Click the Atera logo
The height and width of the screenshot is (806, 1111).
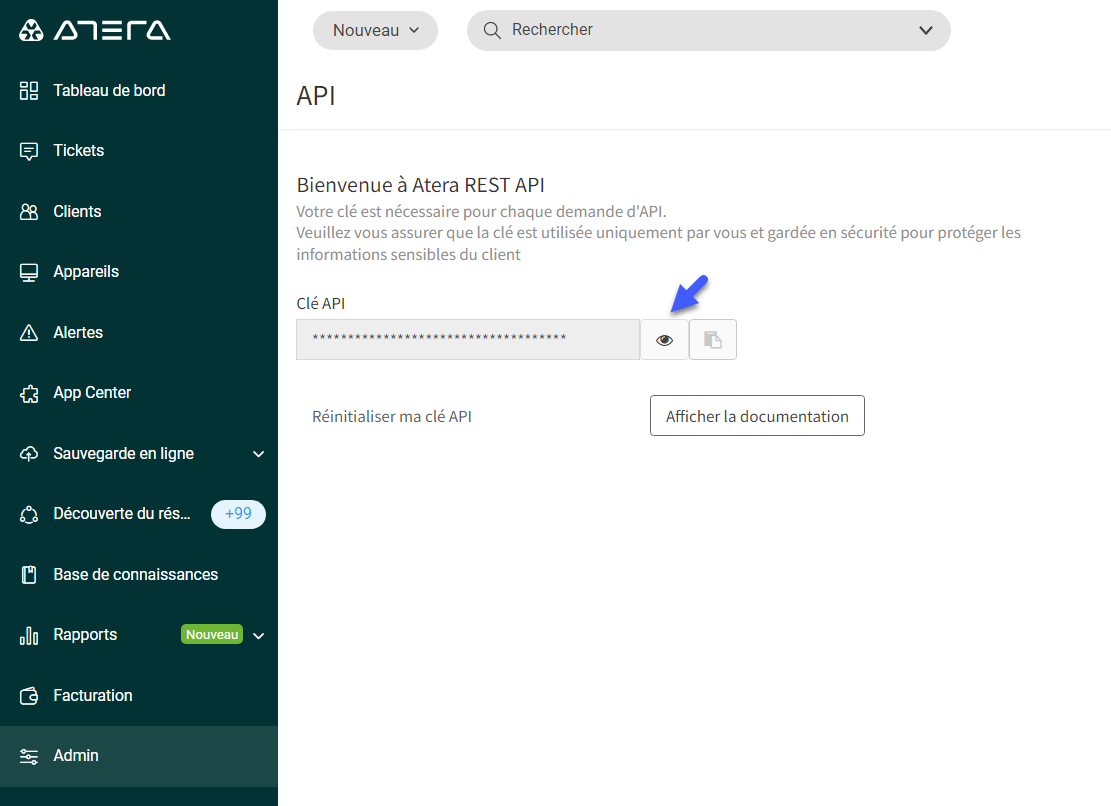click(x=94, y=30)
